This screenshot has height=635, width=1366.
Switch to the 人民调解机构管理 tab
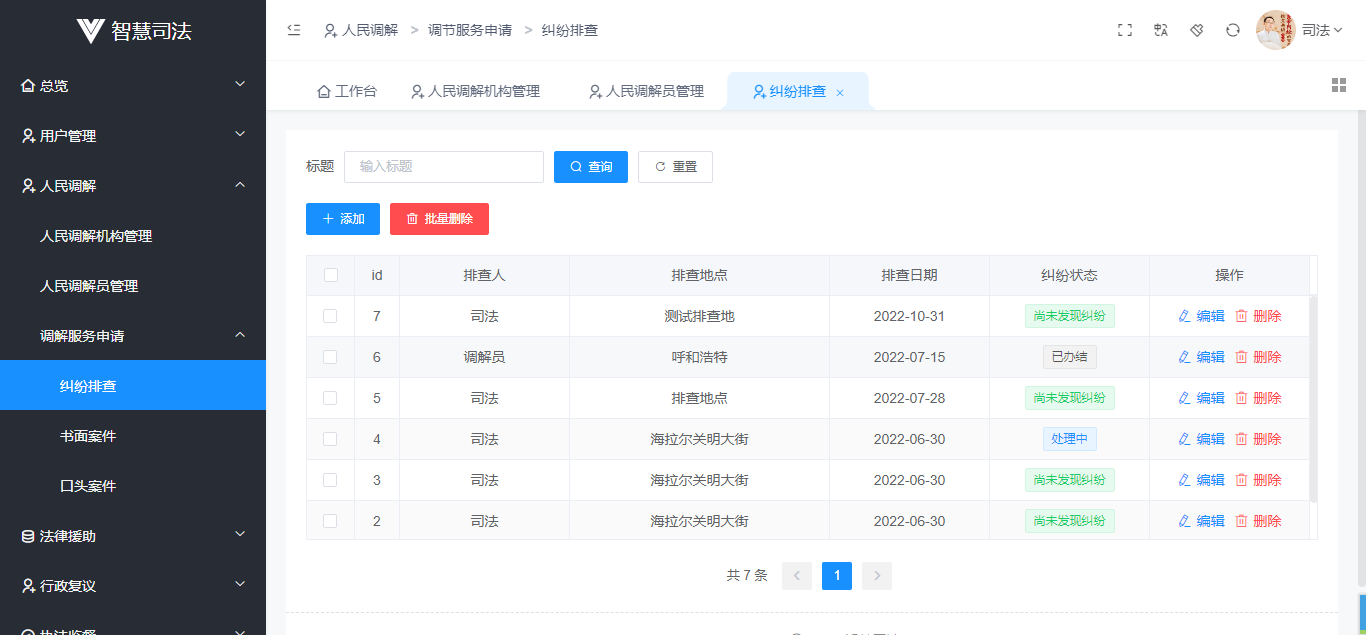pyautogui.click(x=475, y=91)
